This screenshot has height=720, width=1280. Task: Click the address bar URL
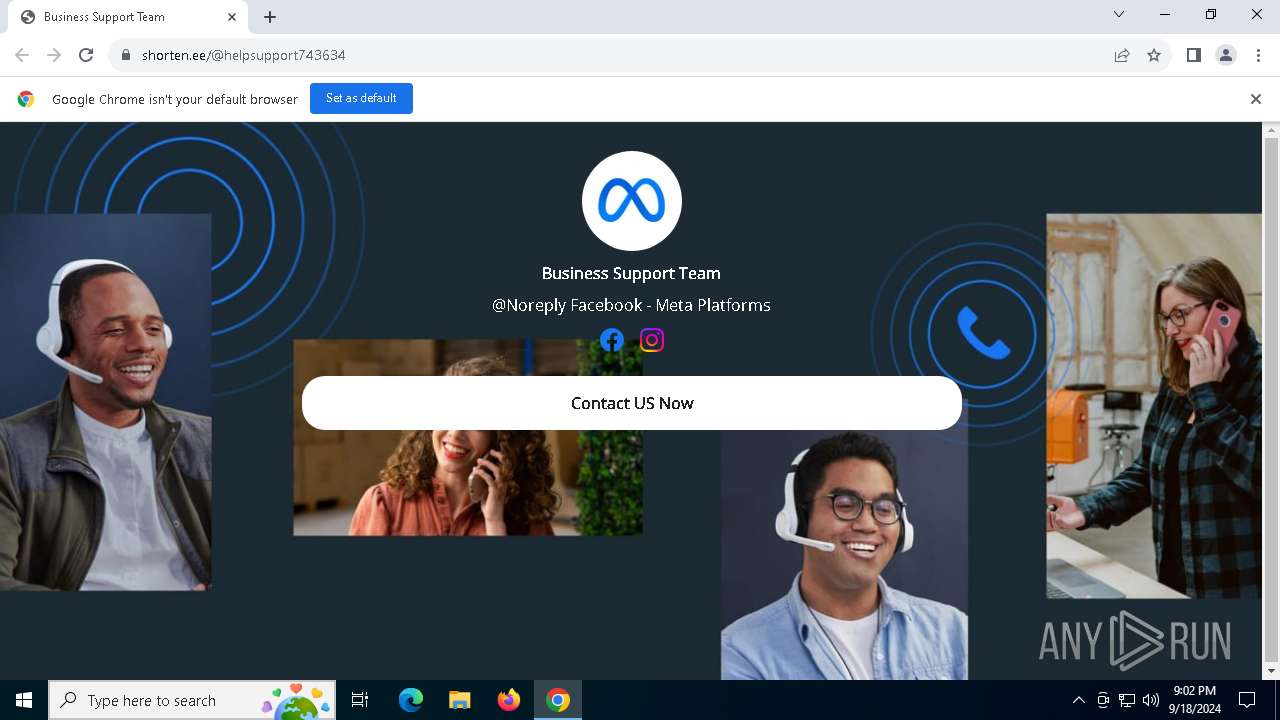click(244, 55)
